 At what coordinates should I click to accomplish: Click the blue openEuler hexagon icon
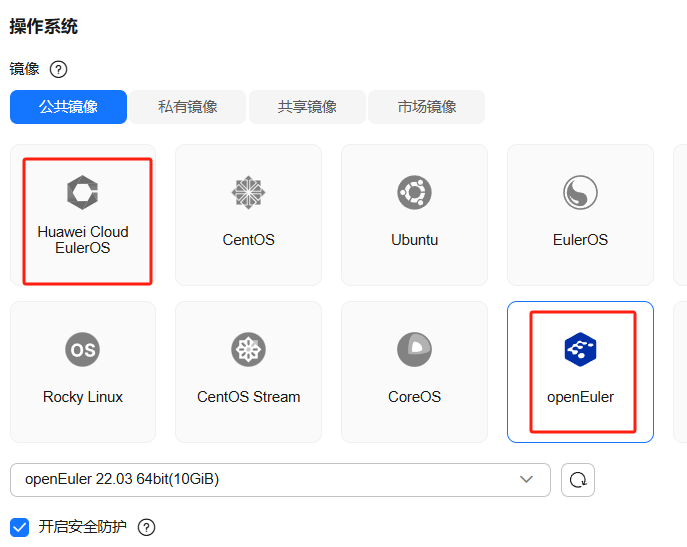click(580, 349)
